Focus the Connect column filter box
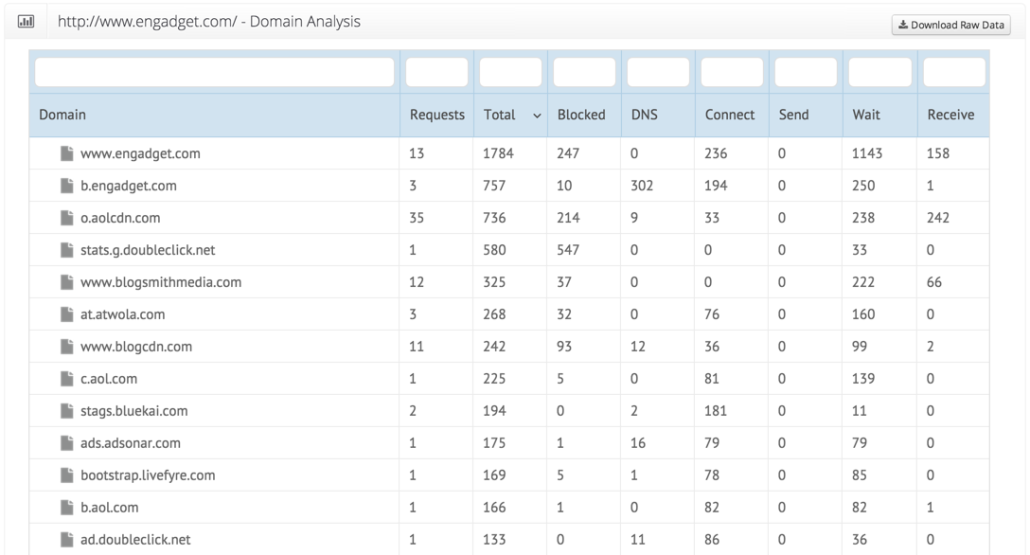The height and width of the screenshot is (555, 1030). [732, 72]
